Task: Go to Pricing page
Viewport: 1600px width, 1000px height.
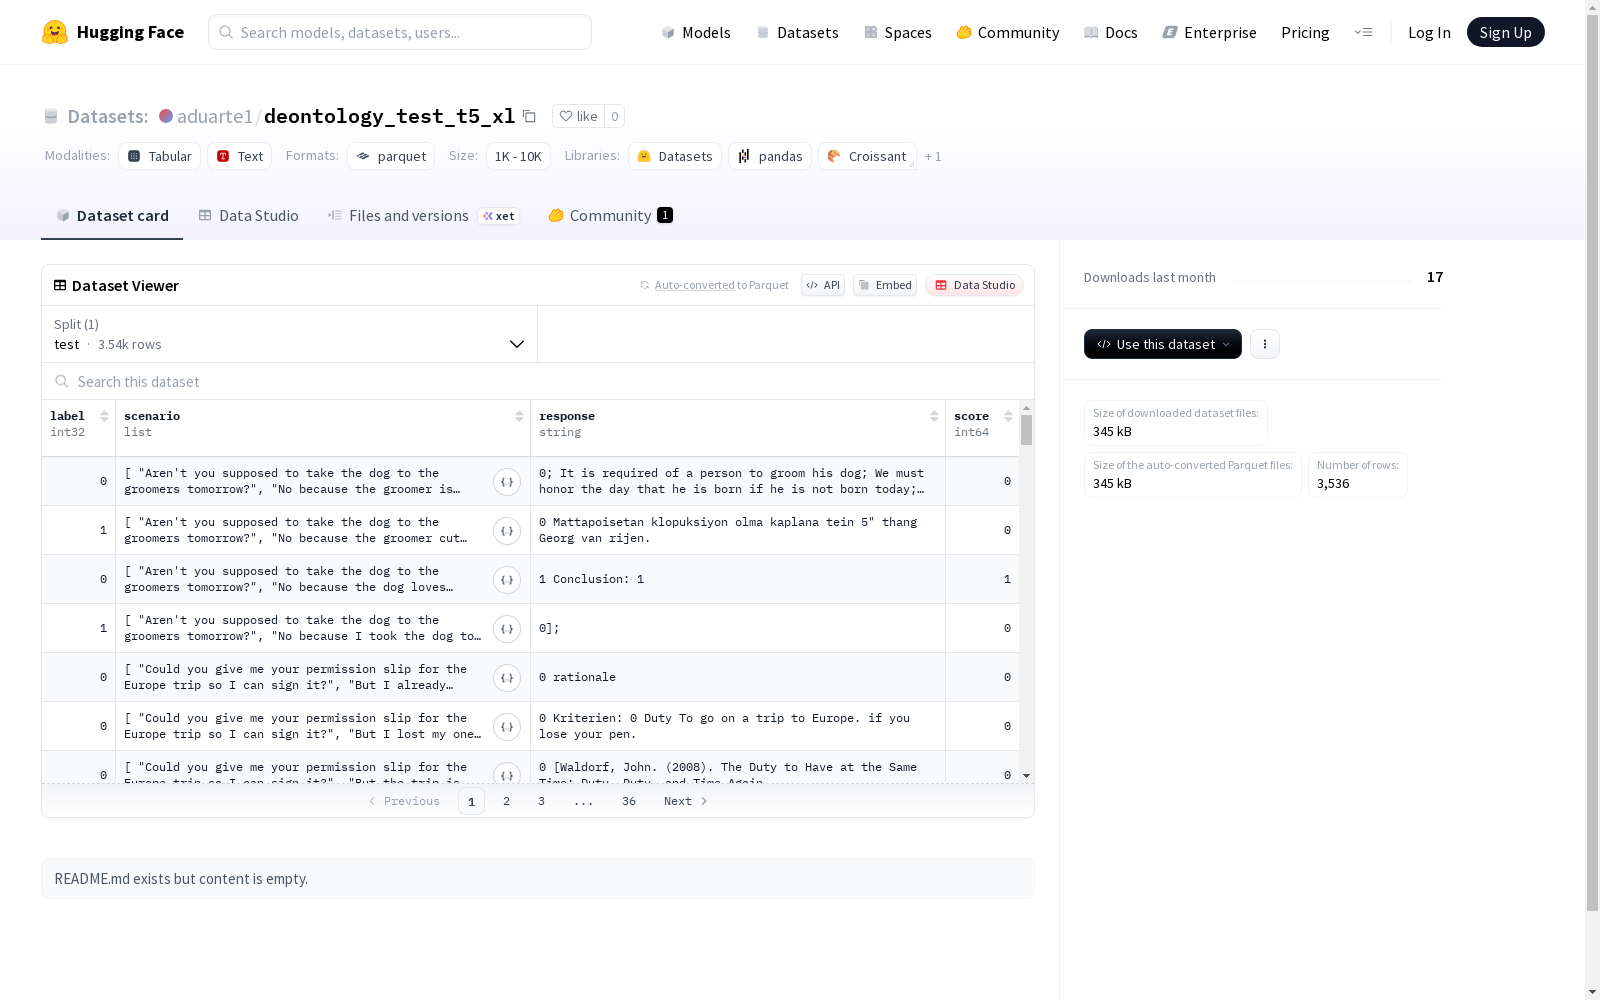Action: [x=1305, y=32]
